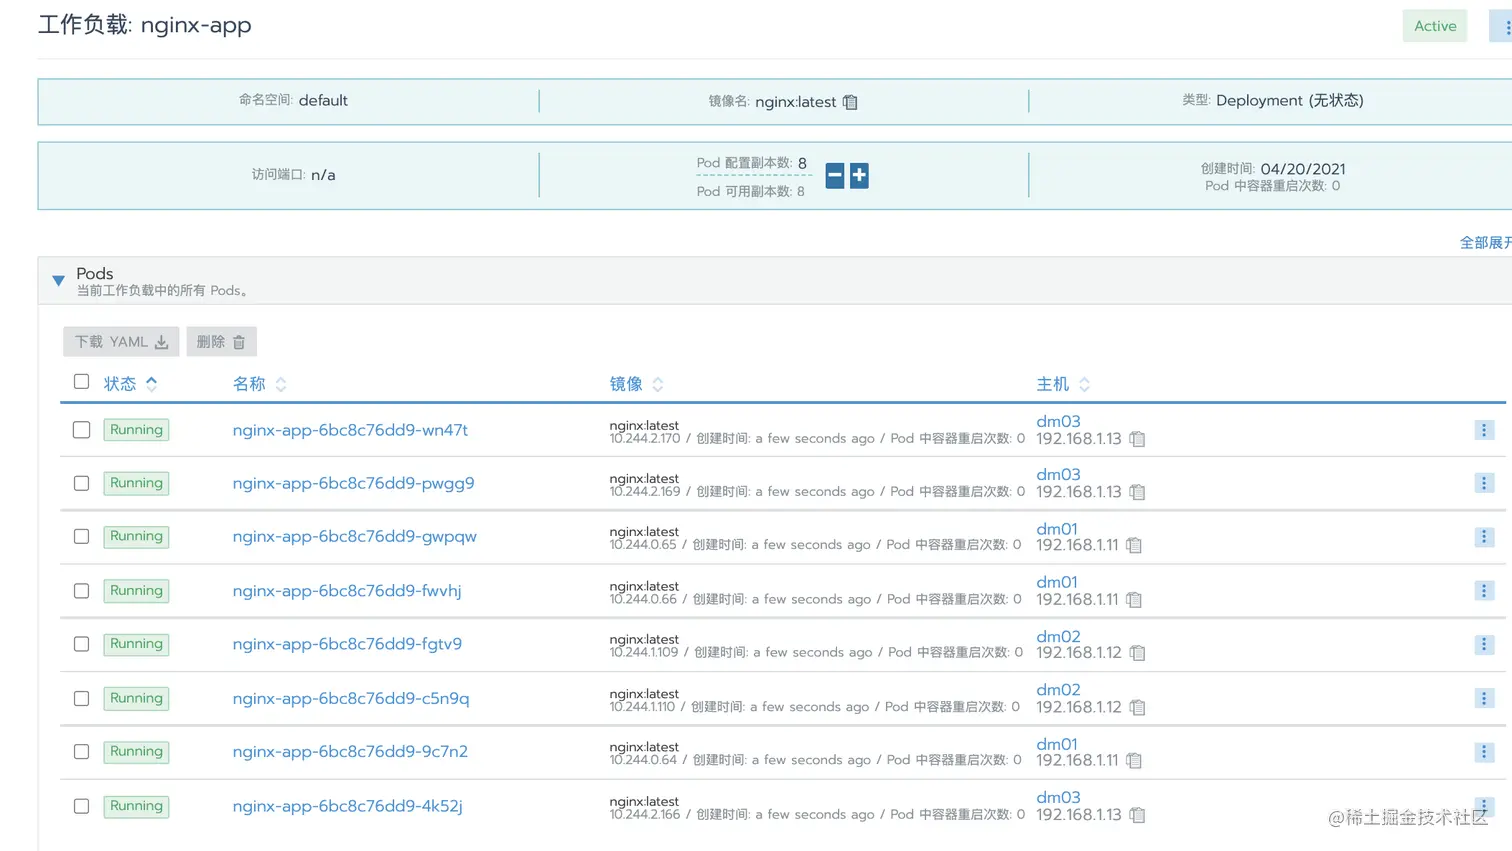Open host dm01 link in fwvhj row
The width and height of the screenshot is (1512, 851).
pos(1057,582)
